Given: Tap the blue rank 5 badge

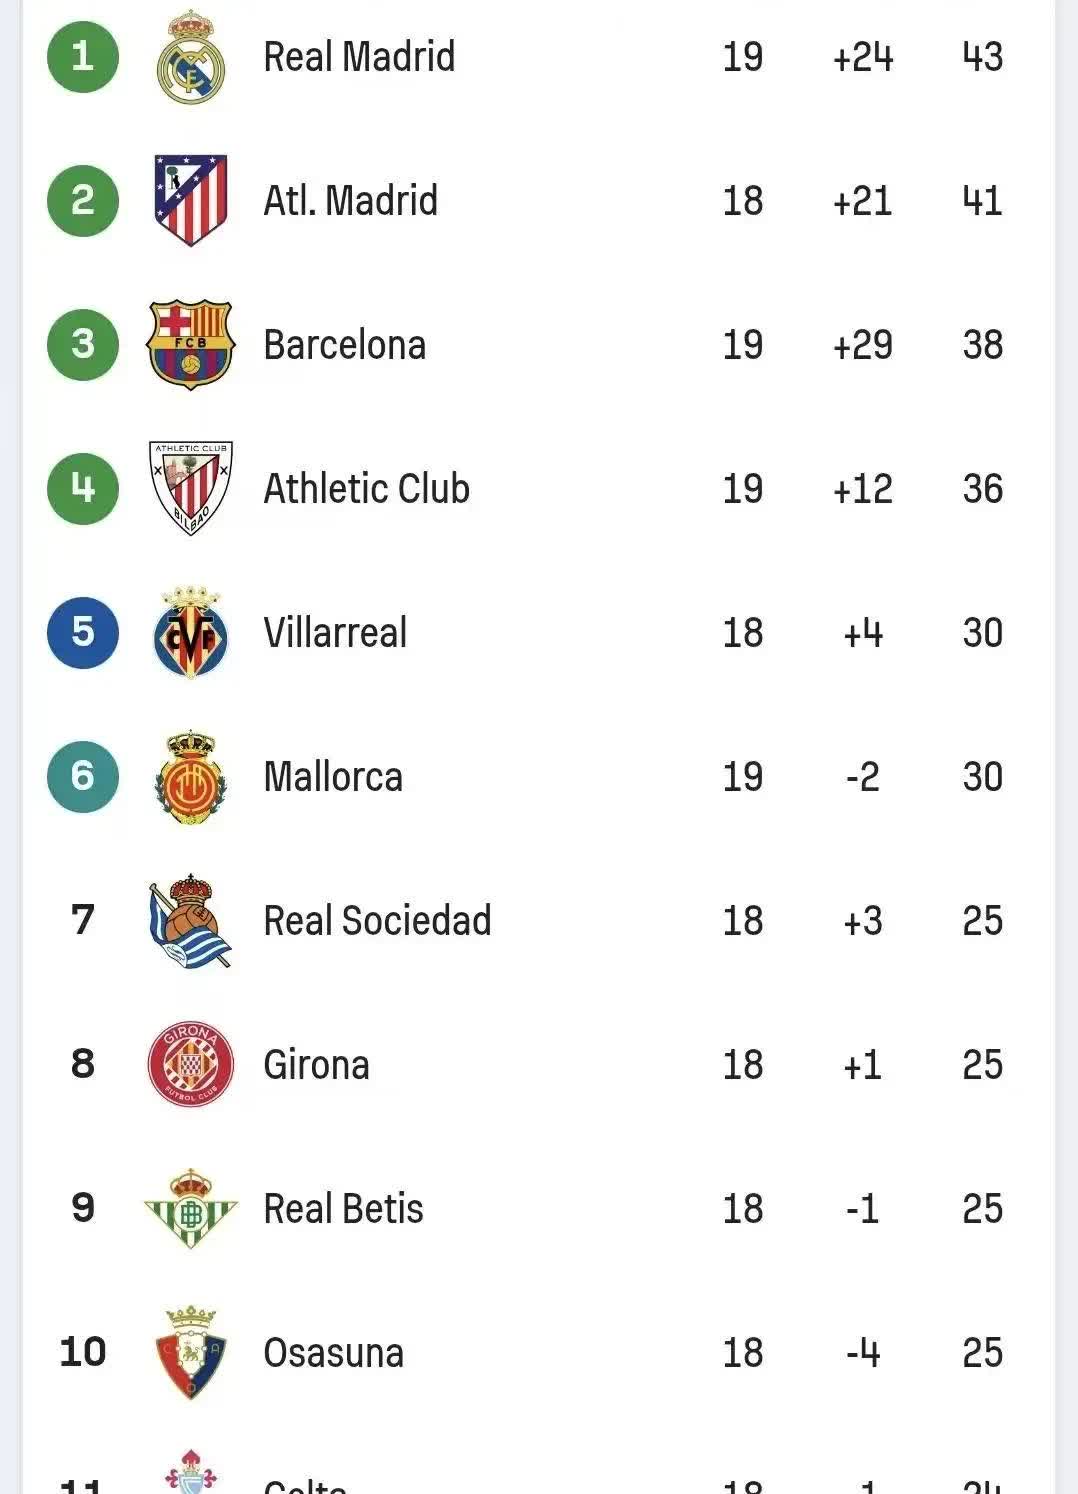Looking at the screenshot, I should pyautogui.click(x=83, y=632).
